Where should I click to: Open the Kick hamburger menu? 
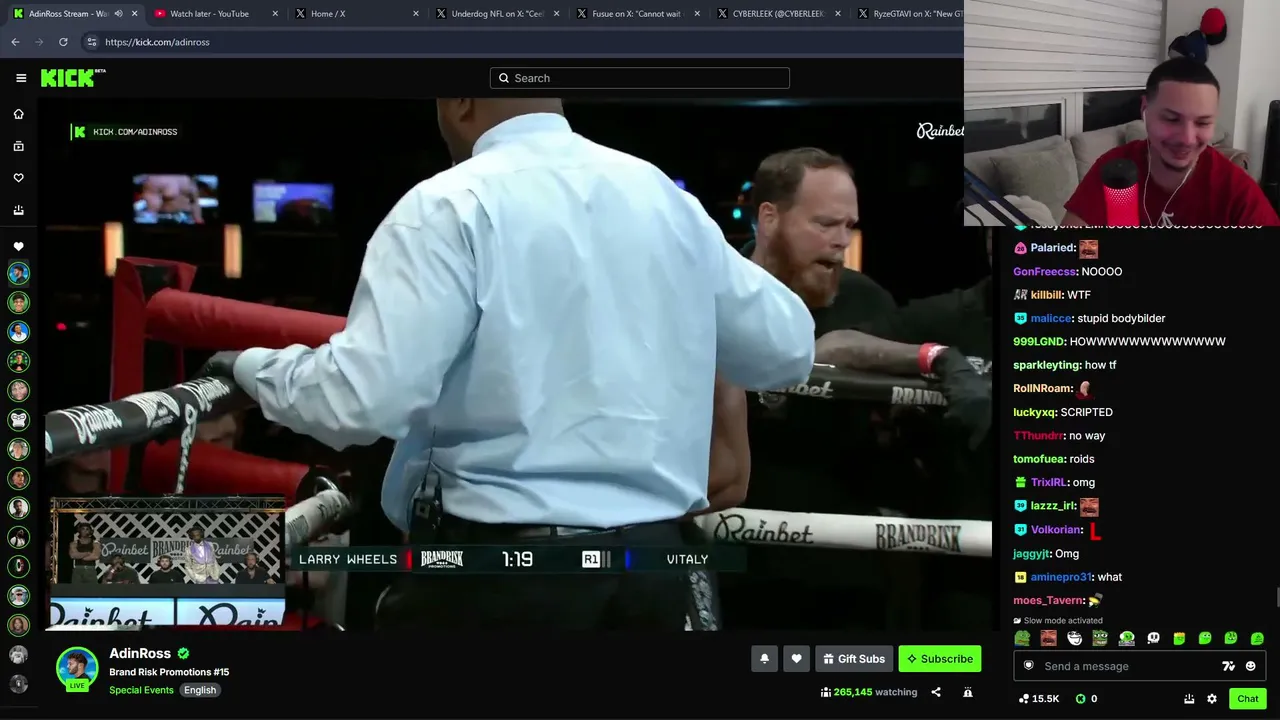coord(21,78)
